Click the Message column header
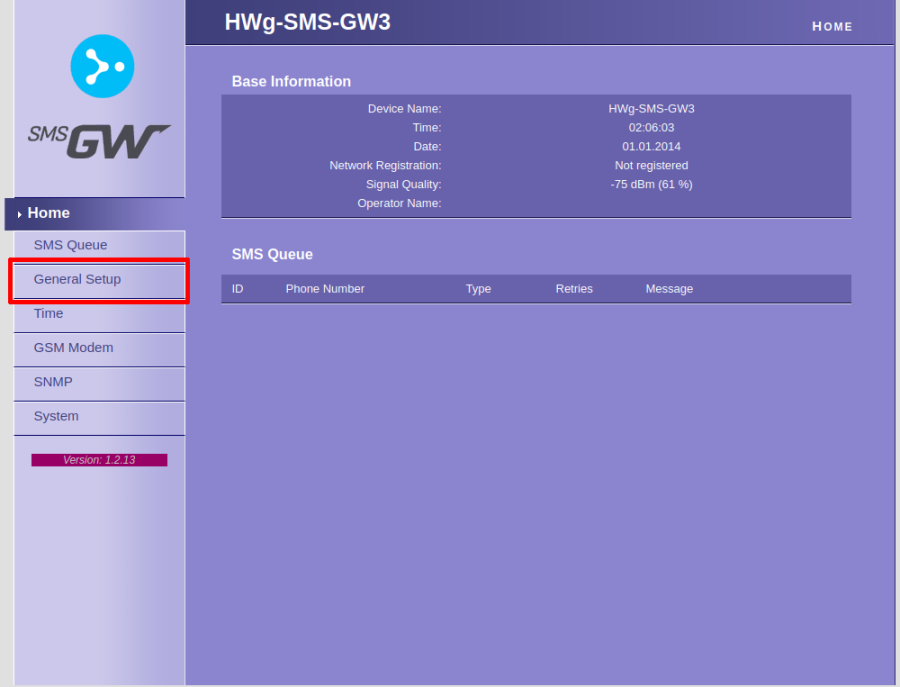This screenshot has height=687, width=900. (669, 289)
